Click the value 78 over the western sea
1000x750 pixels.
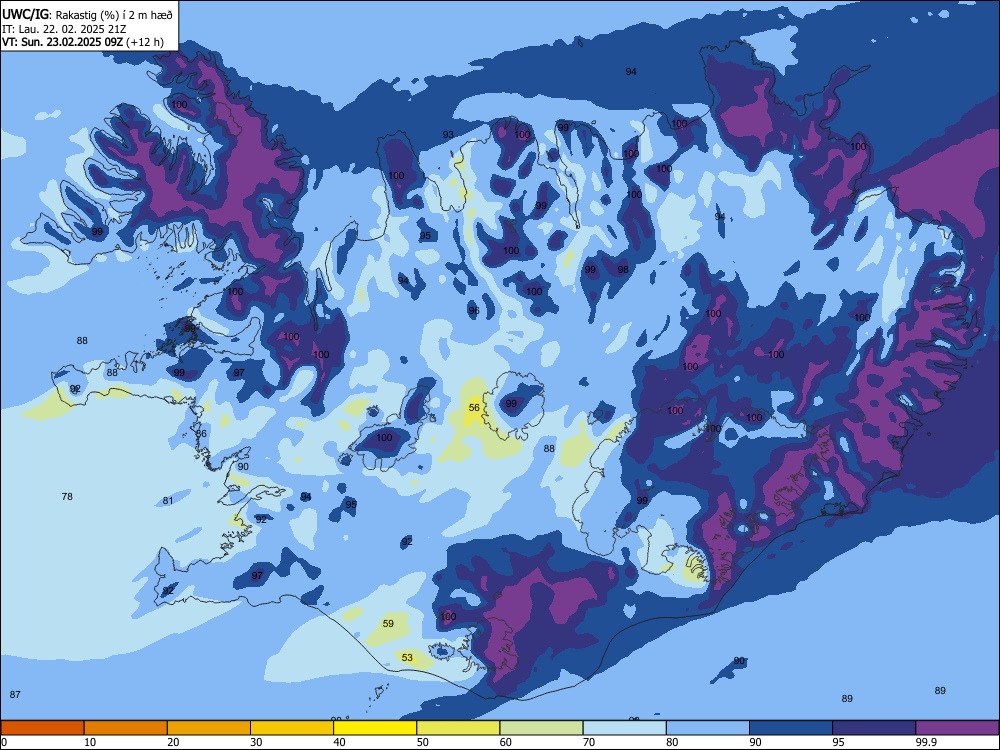point(67,496)
